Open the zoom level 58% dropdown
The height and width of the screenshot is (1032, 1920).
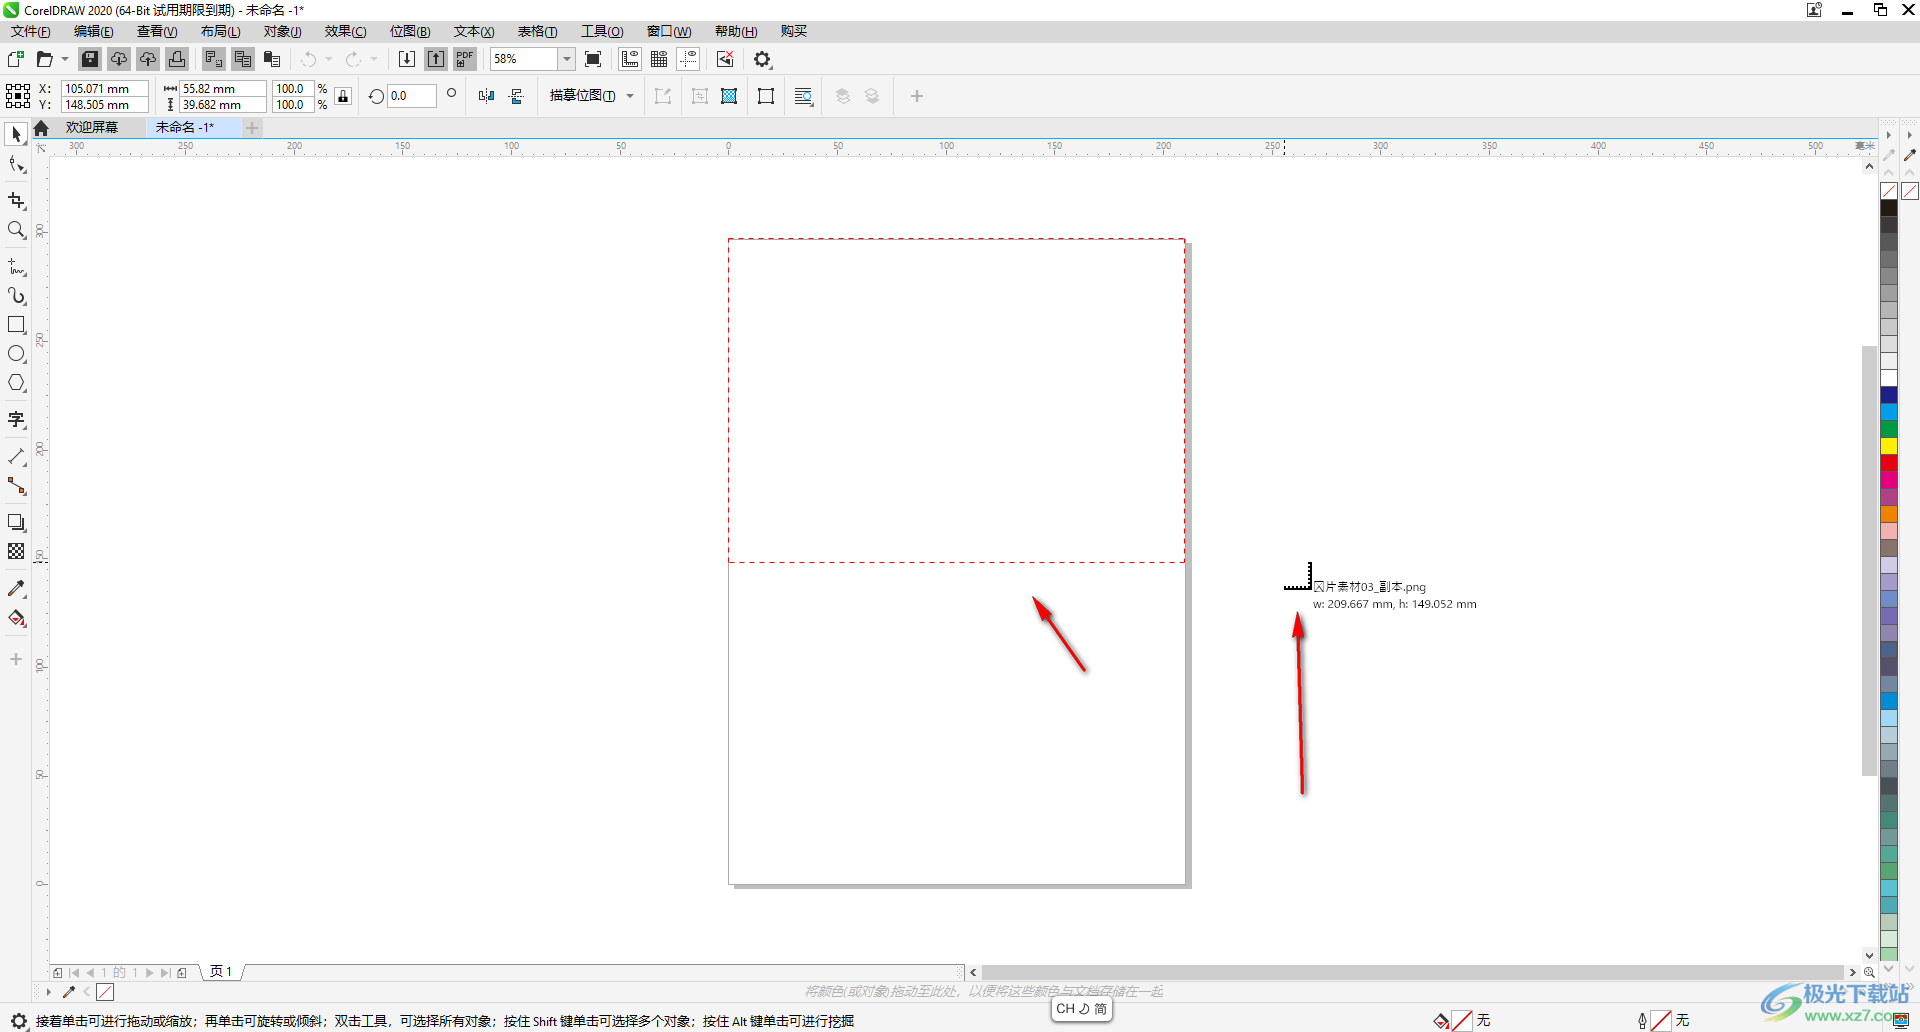[x=567, y=59]
